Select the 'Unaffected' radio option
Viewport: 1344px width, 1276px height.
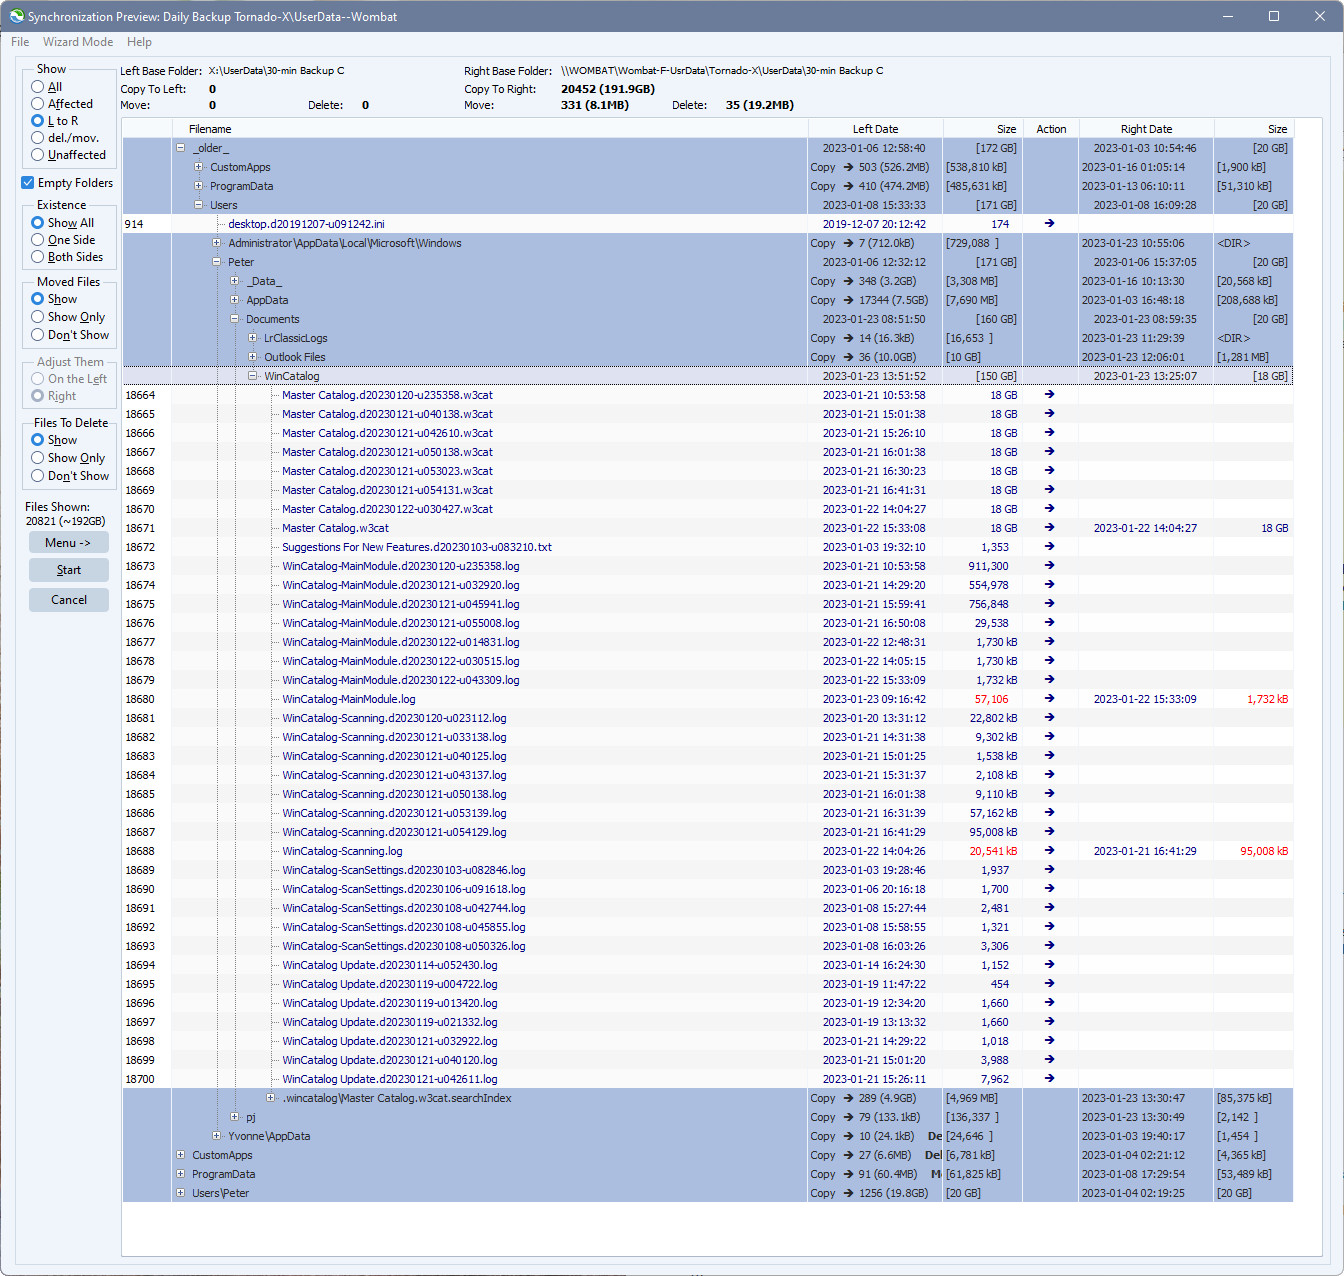[x=38, y=155]
